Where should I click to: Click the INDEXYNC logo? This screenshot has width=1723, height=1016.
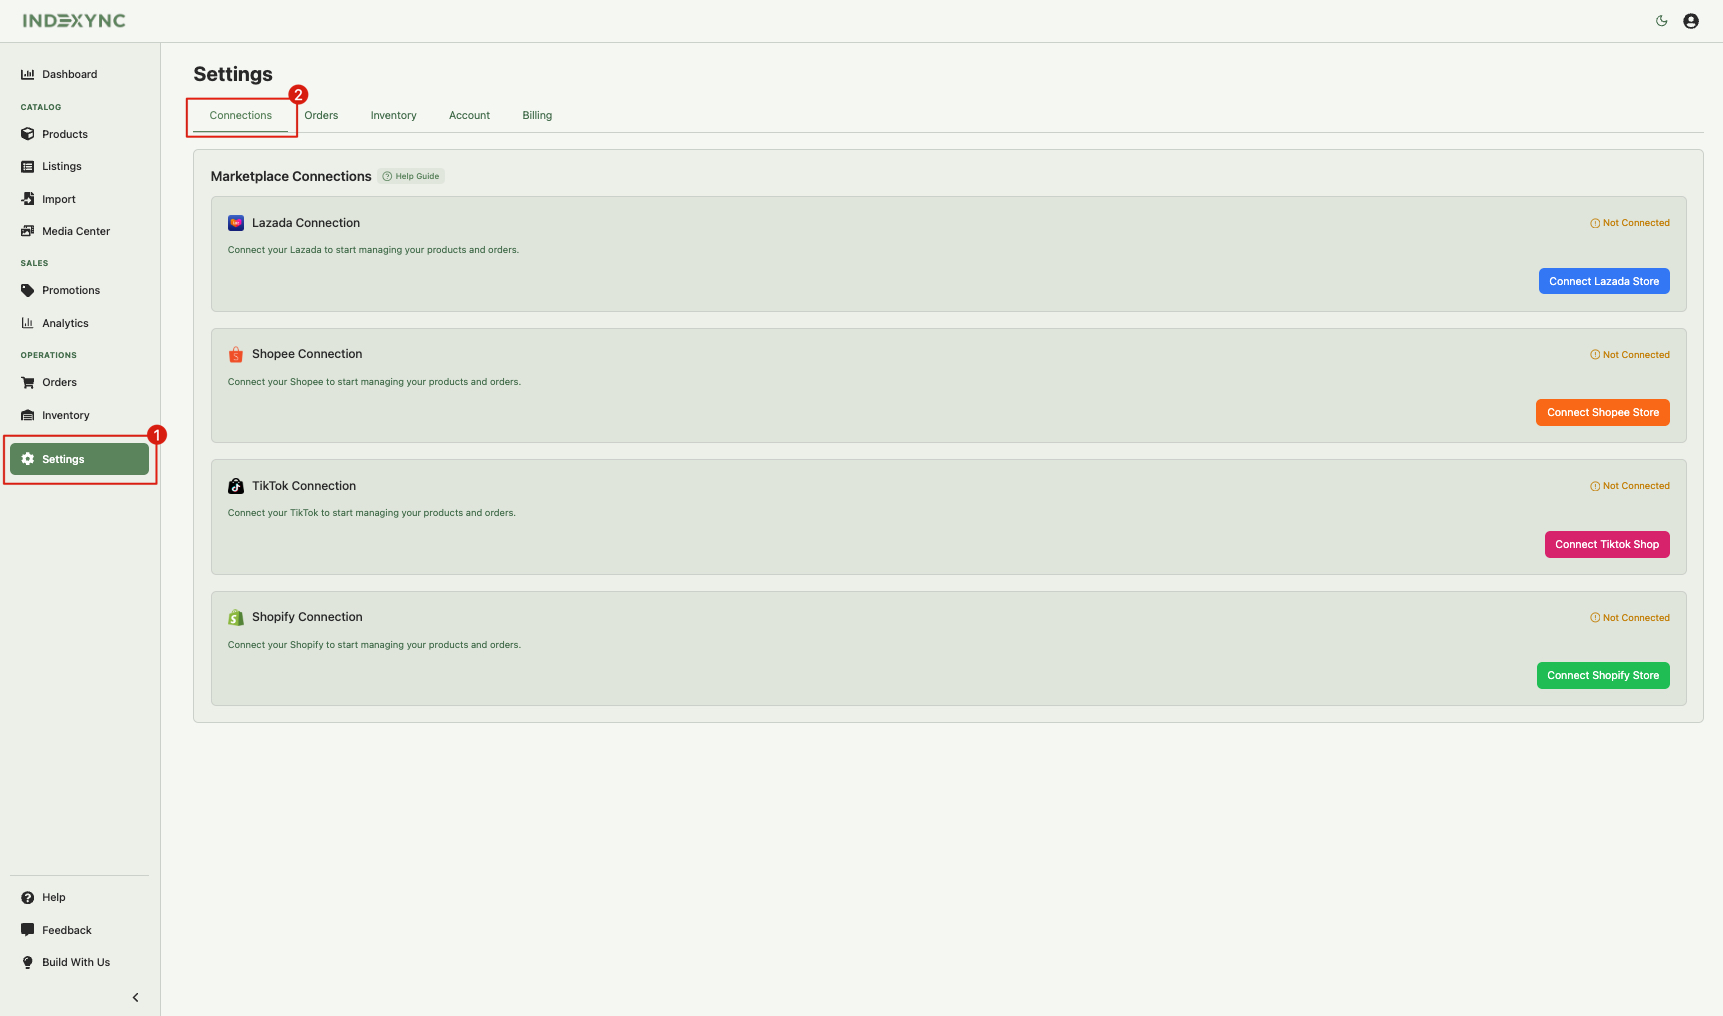click(x=74, y=21)
